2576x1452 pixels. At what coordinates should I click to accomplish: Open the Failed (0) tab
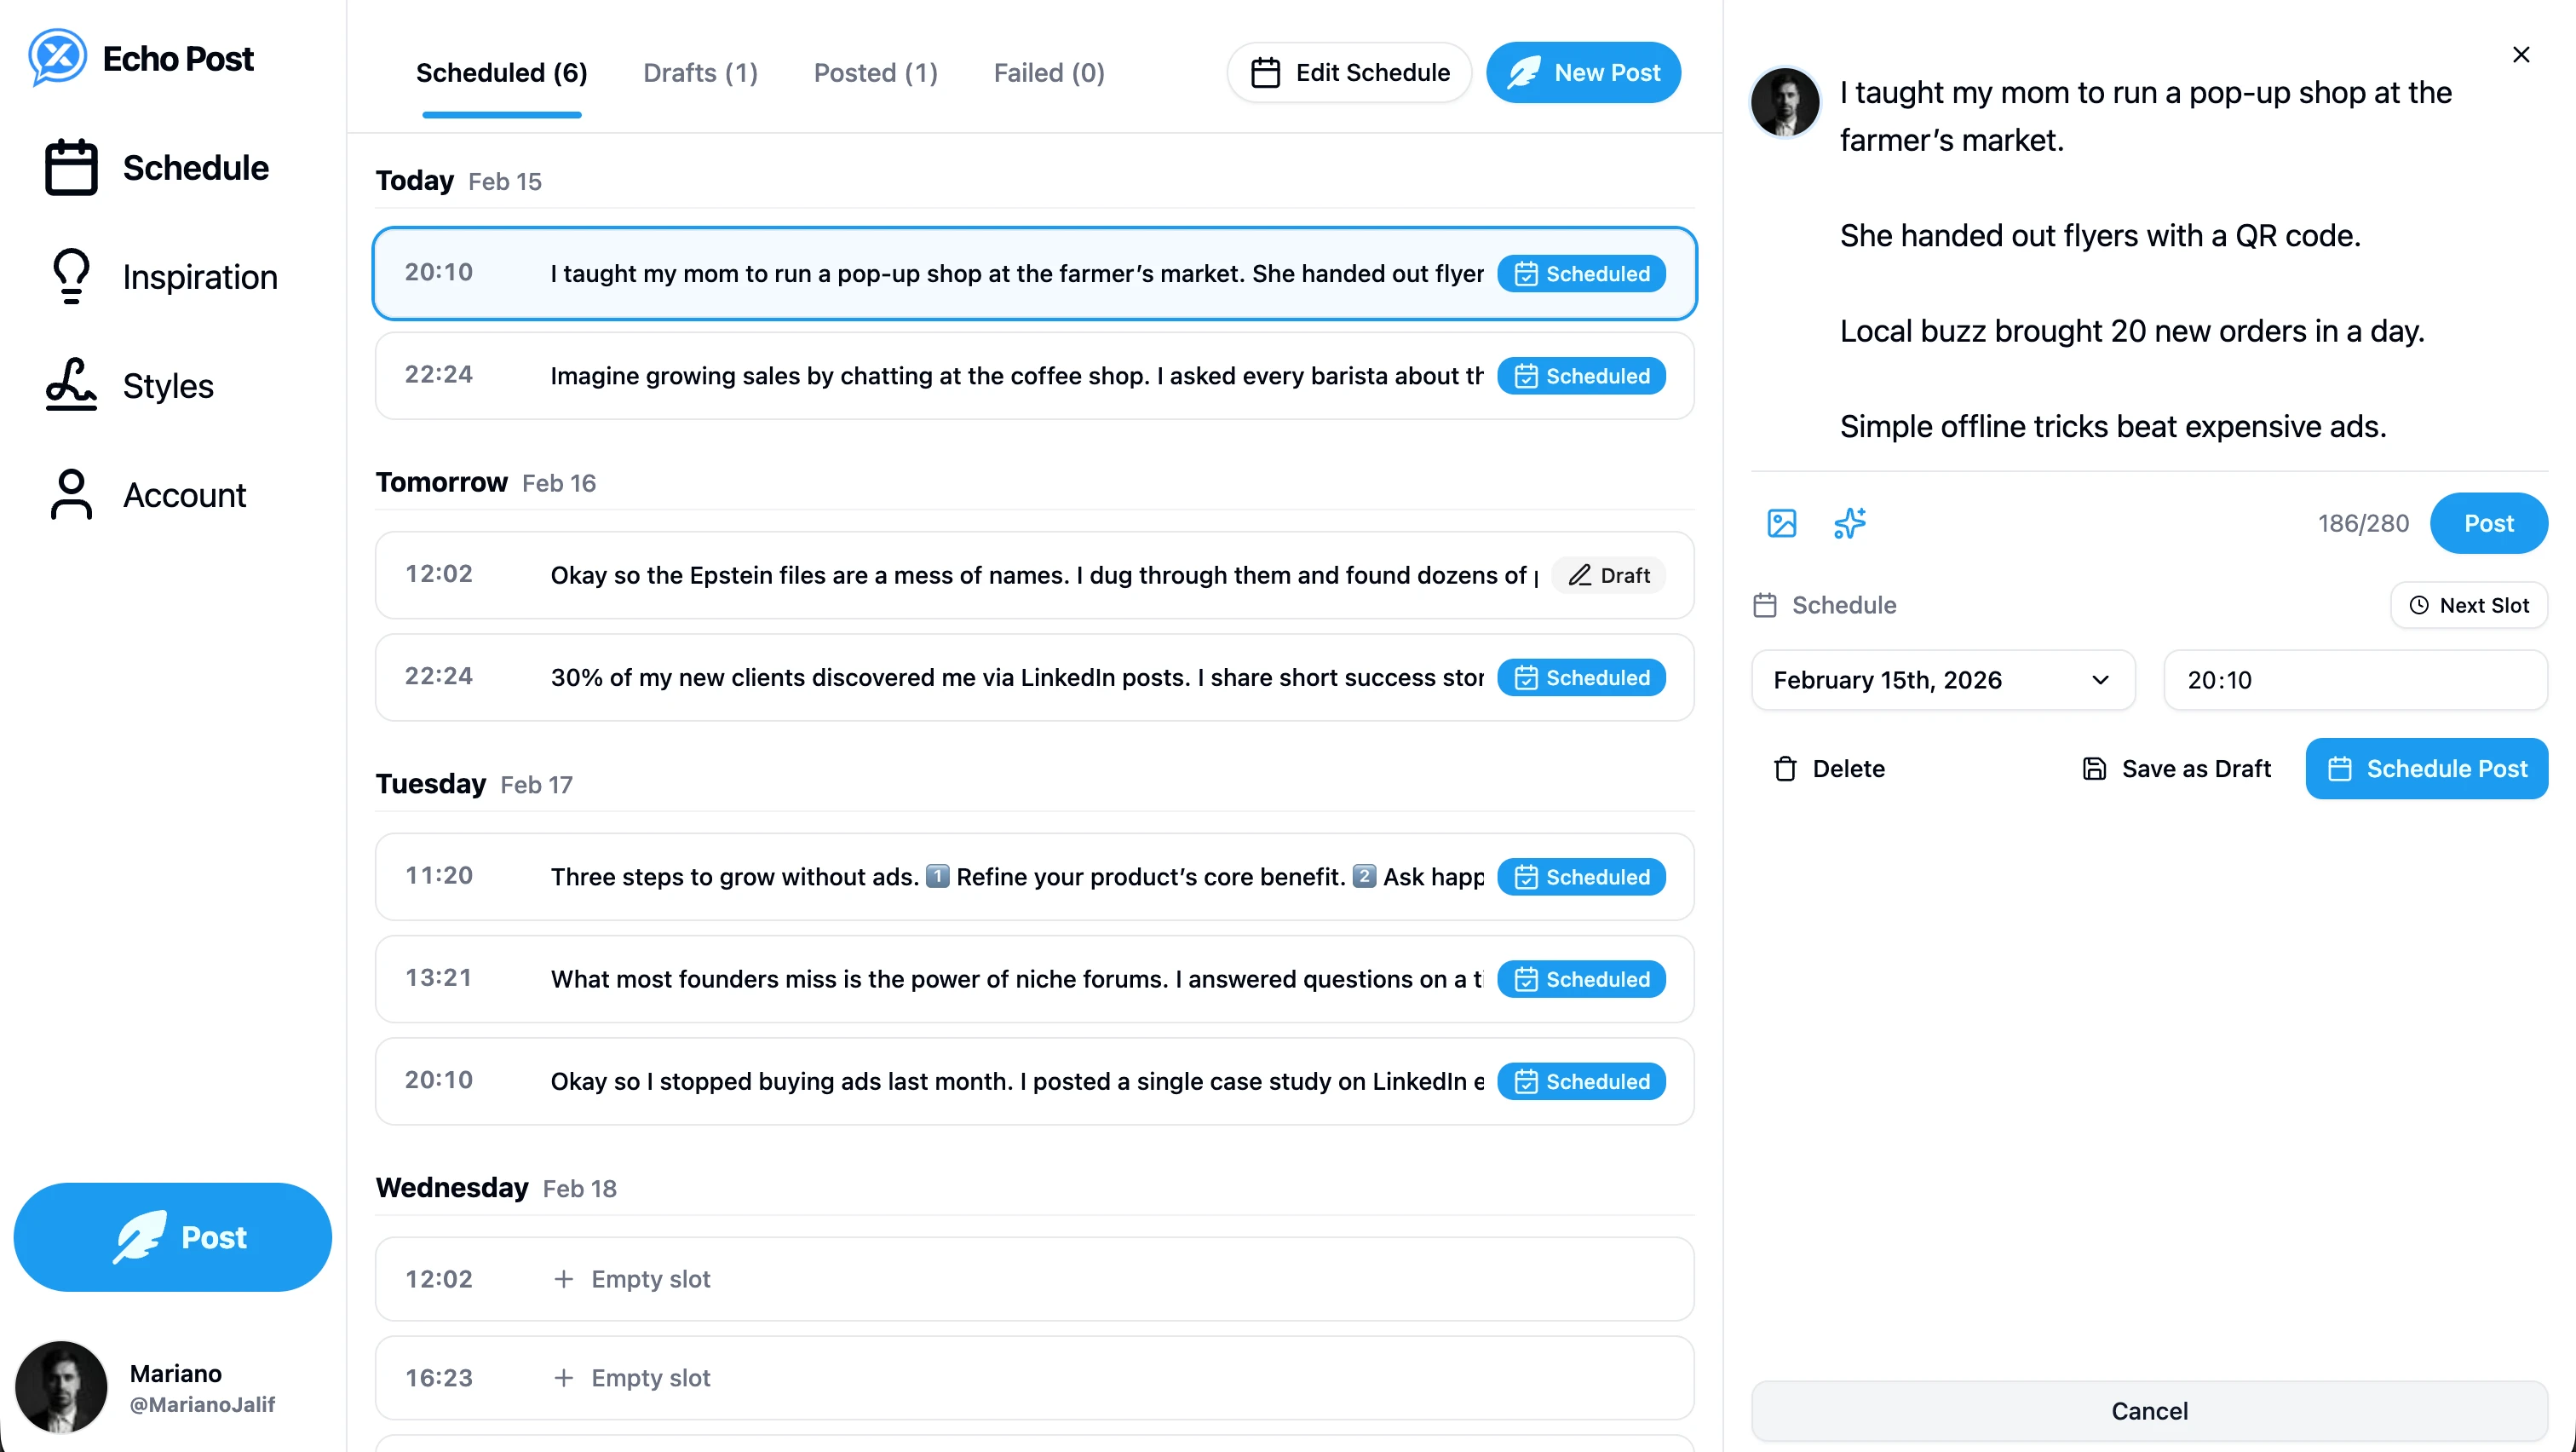[1048, 73]
